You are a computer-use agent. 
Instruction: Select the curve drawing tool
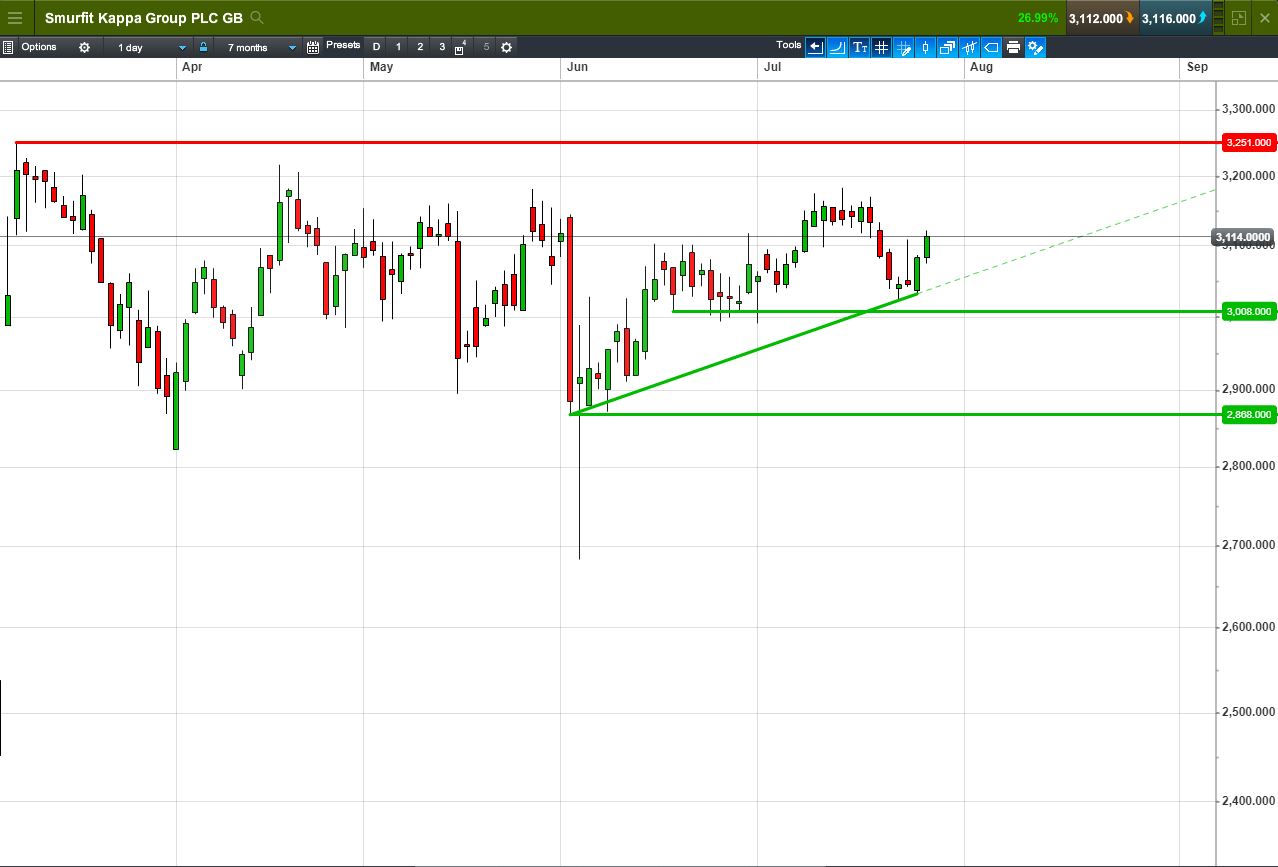pyautogui.click(x=837, y=47)
